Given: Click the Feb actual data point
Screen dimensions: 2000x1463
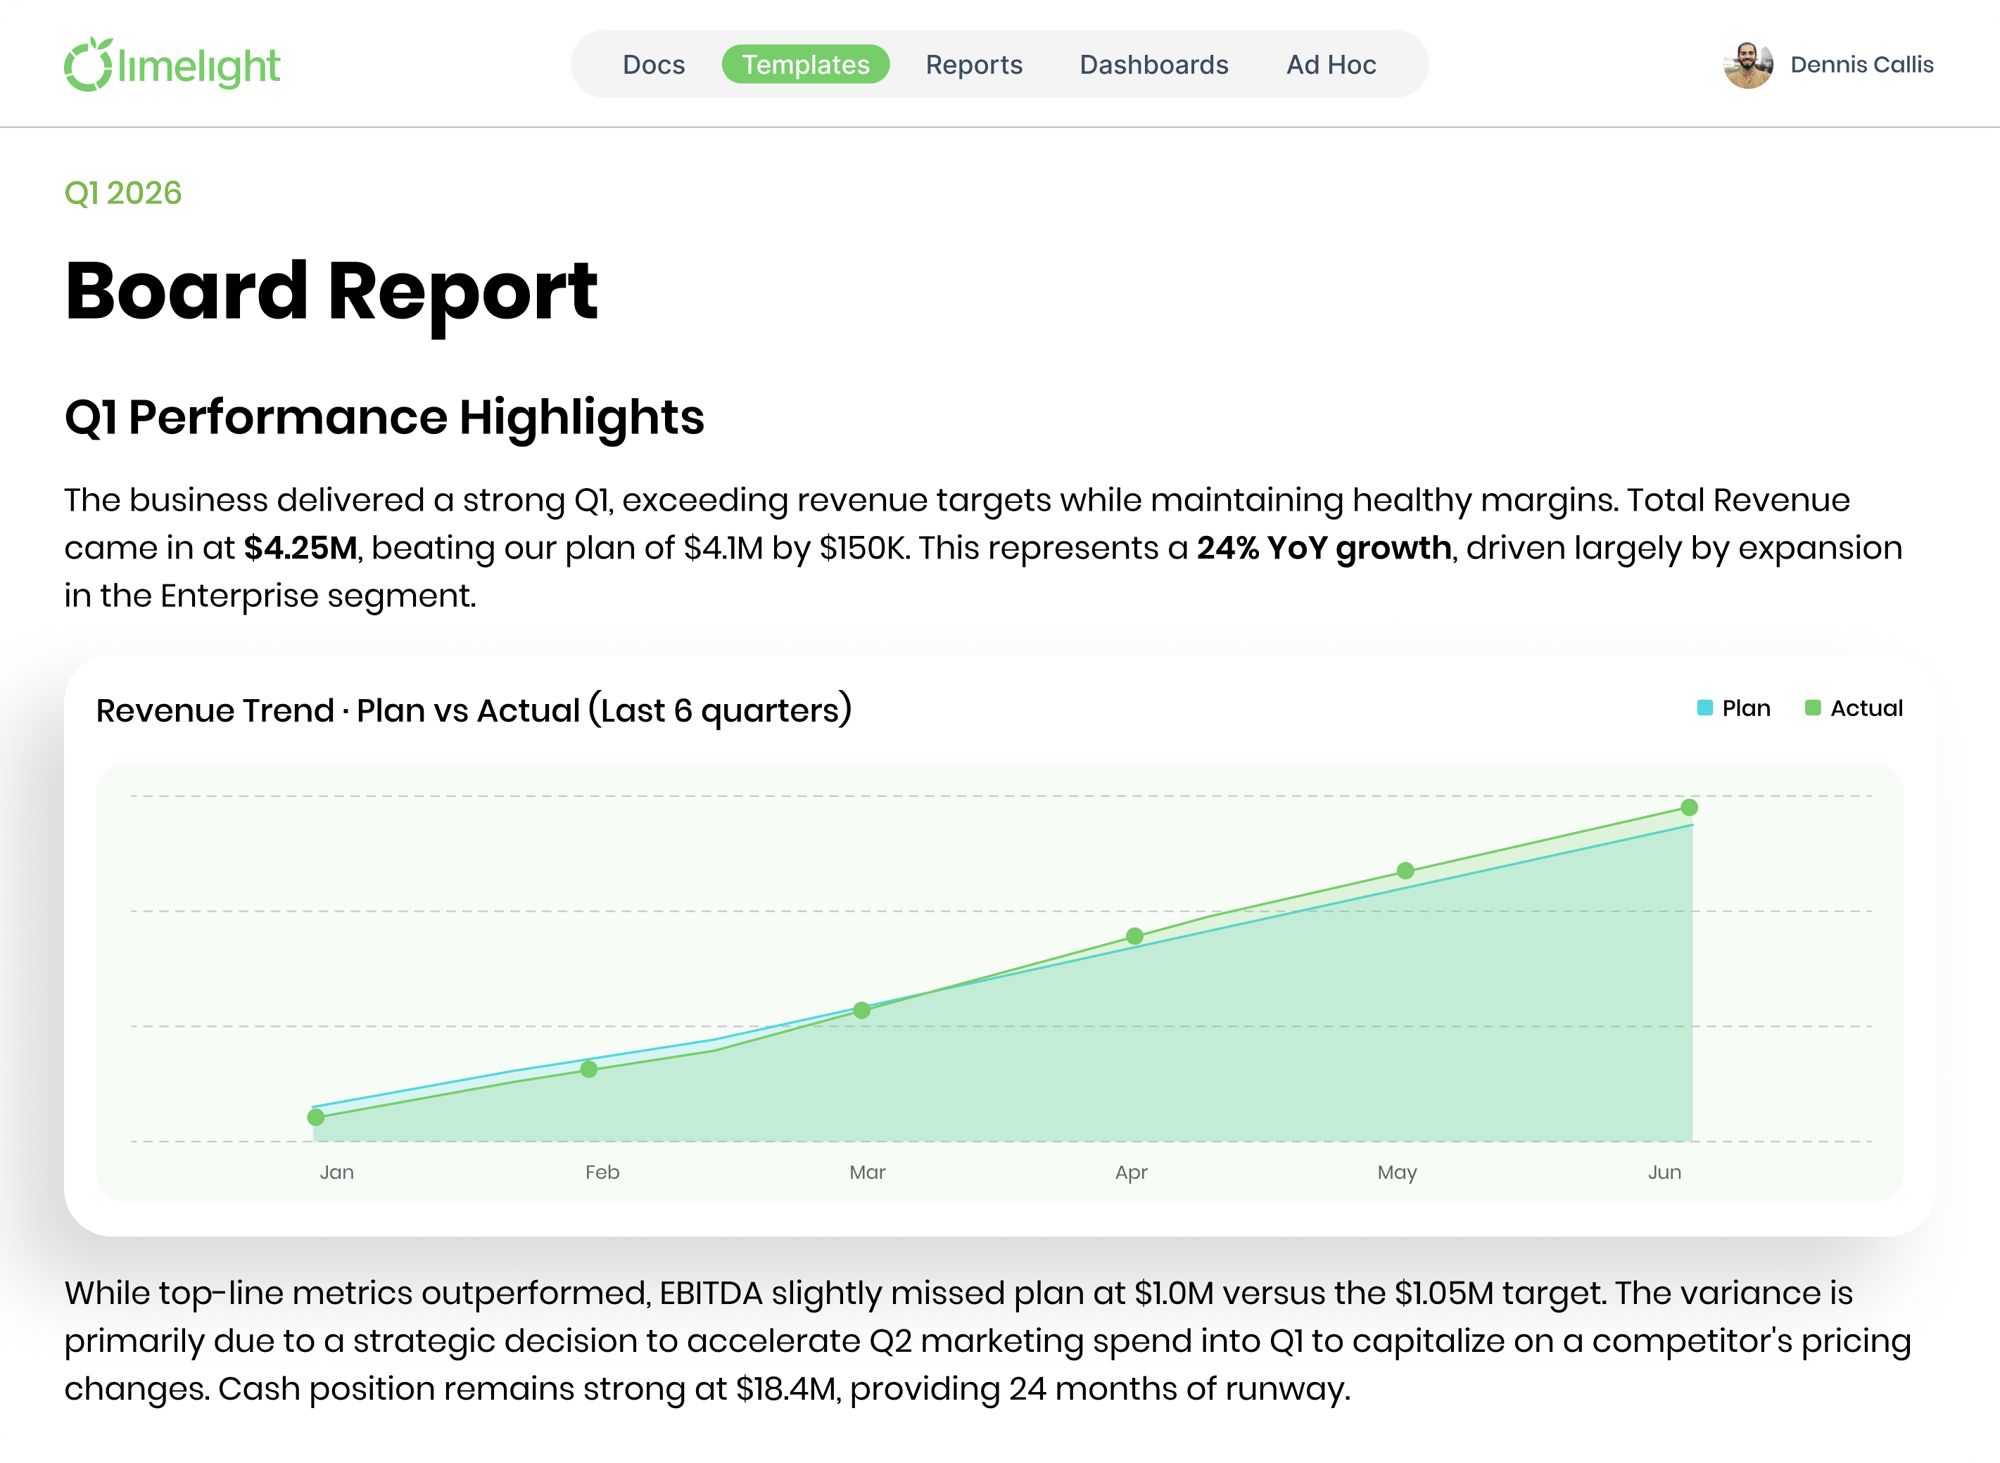Looking at the screenshot, I should (589, 1069).
